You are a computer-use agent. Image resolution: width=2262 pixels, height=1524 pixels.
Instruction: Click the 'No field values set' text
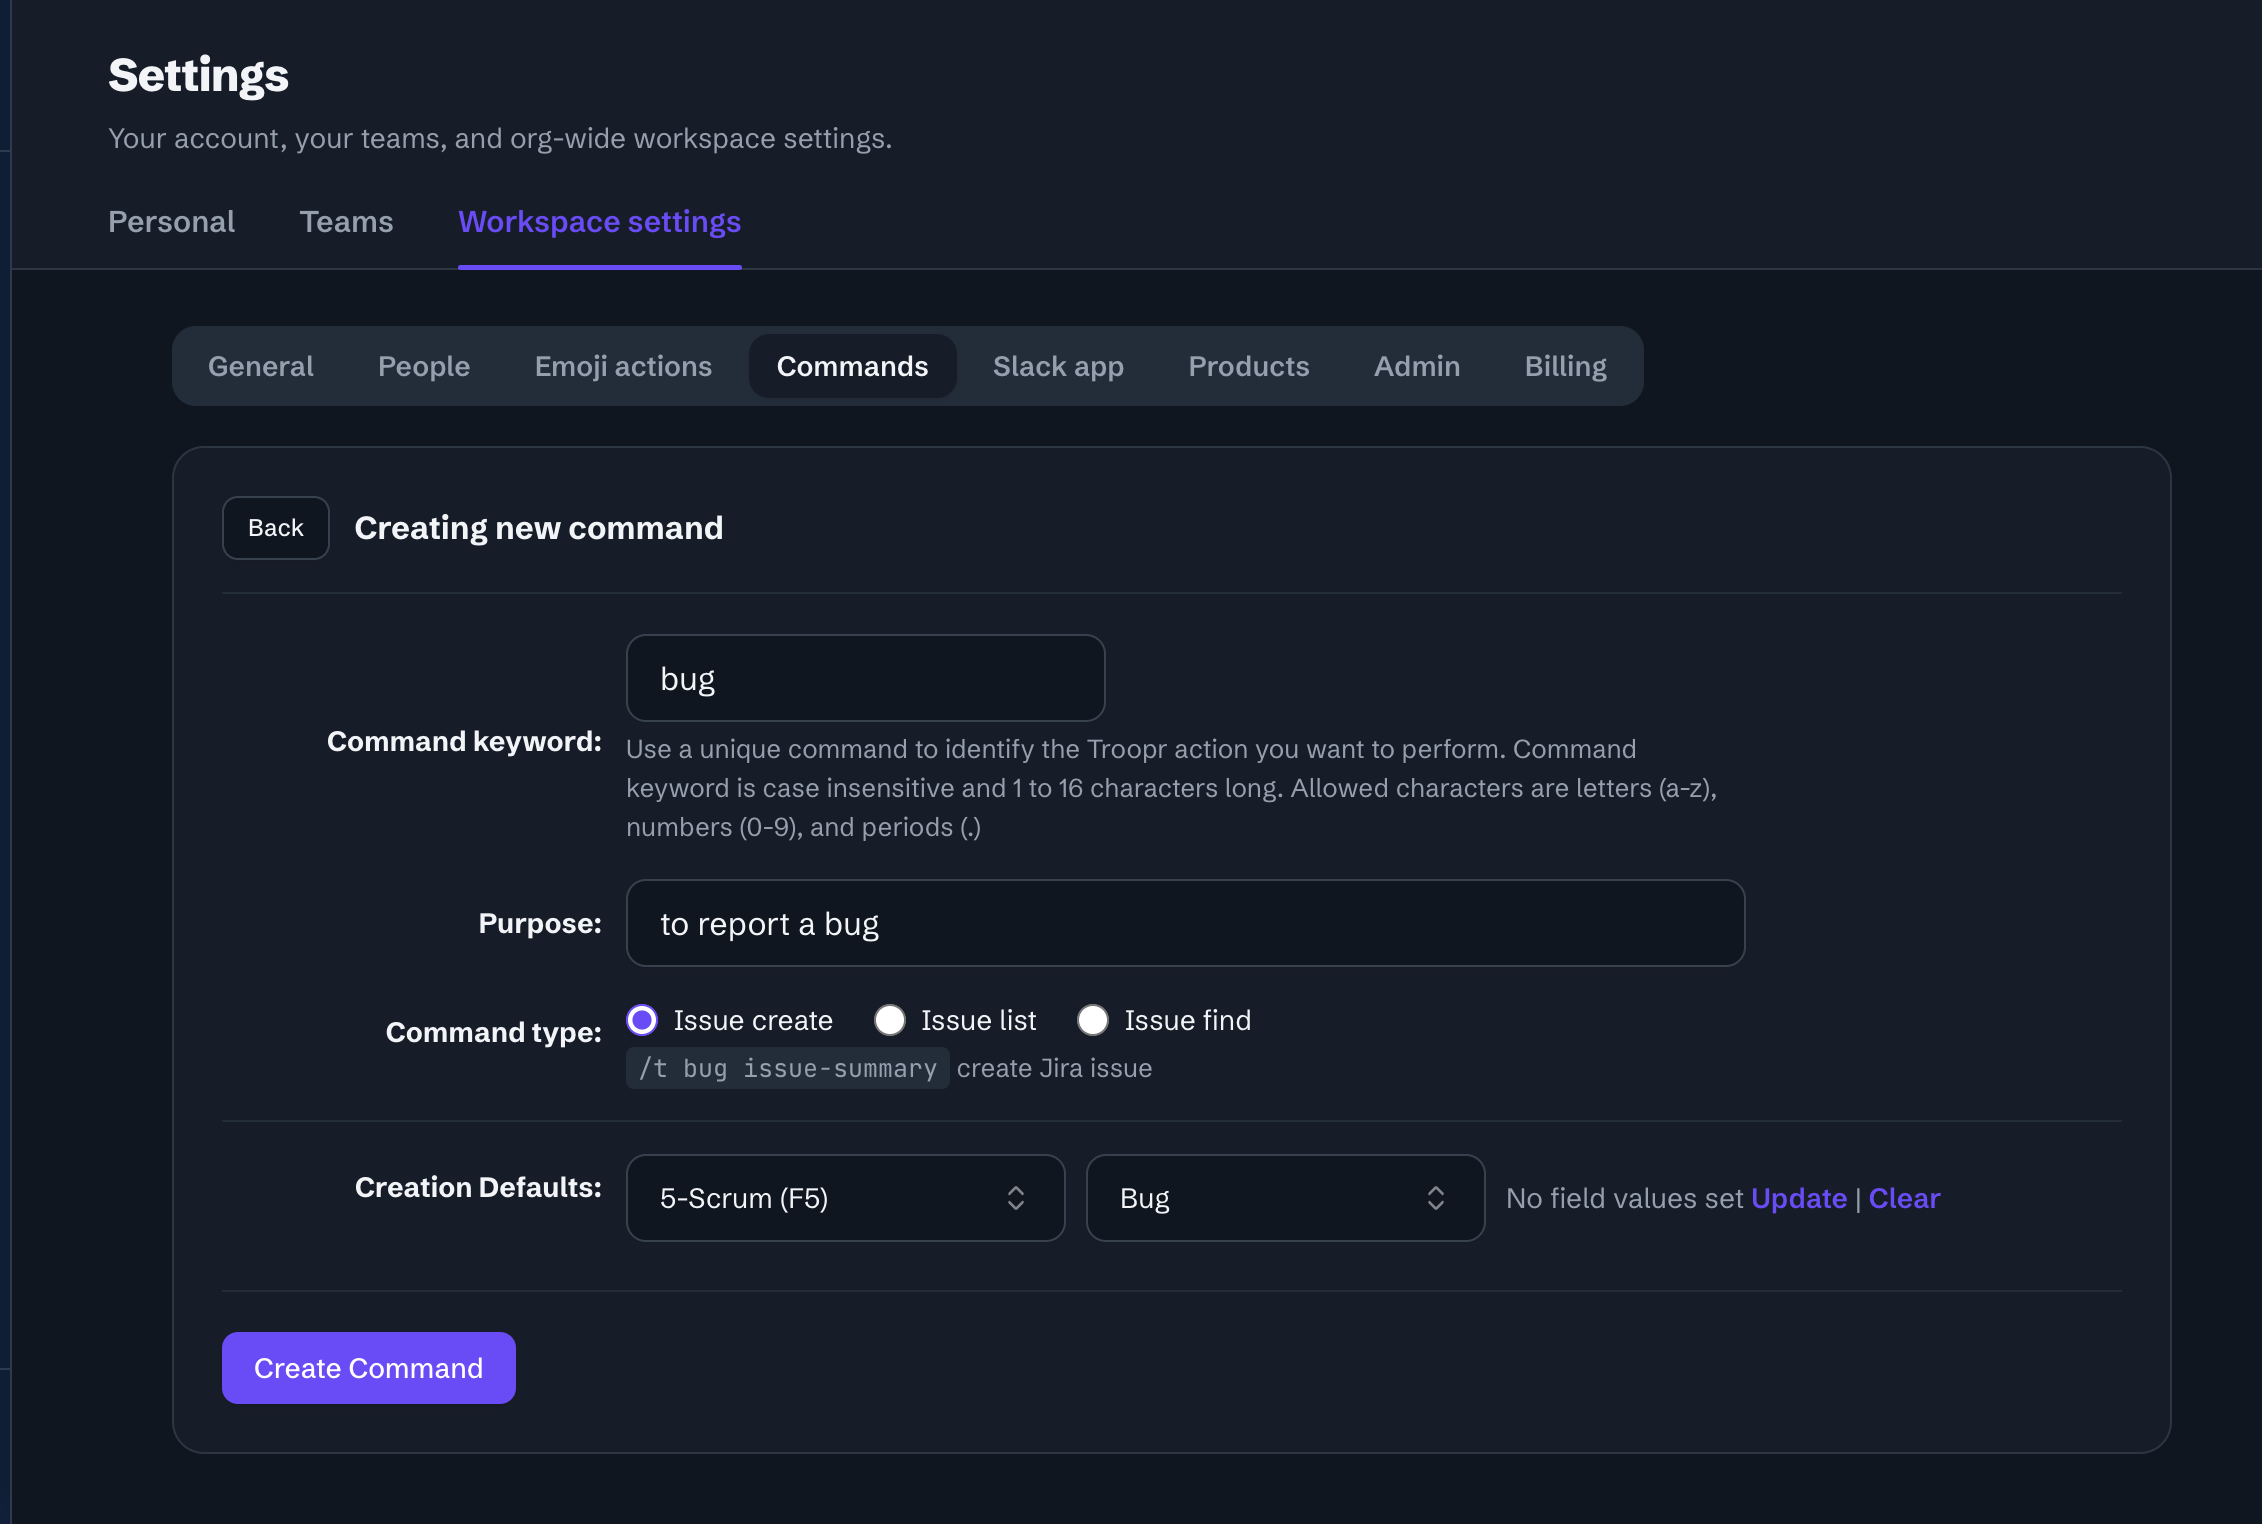pos(1625,1198)
